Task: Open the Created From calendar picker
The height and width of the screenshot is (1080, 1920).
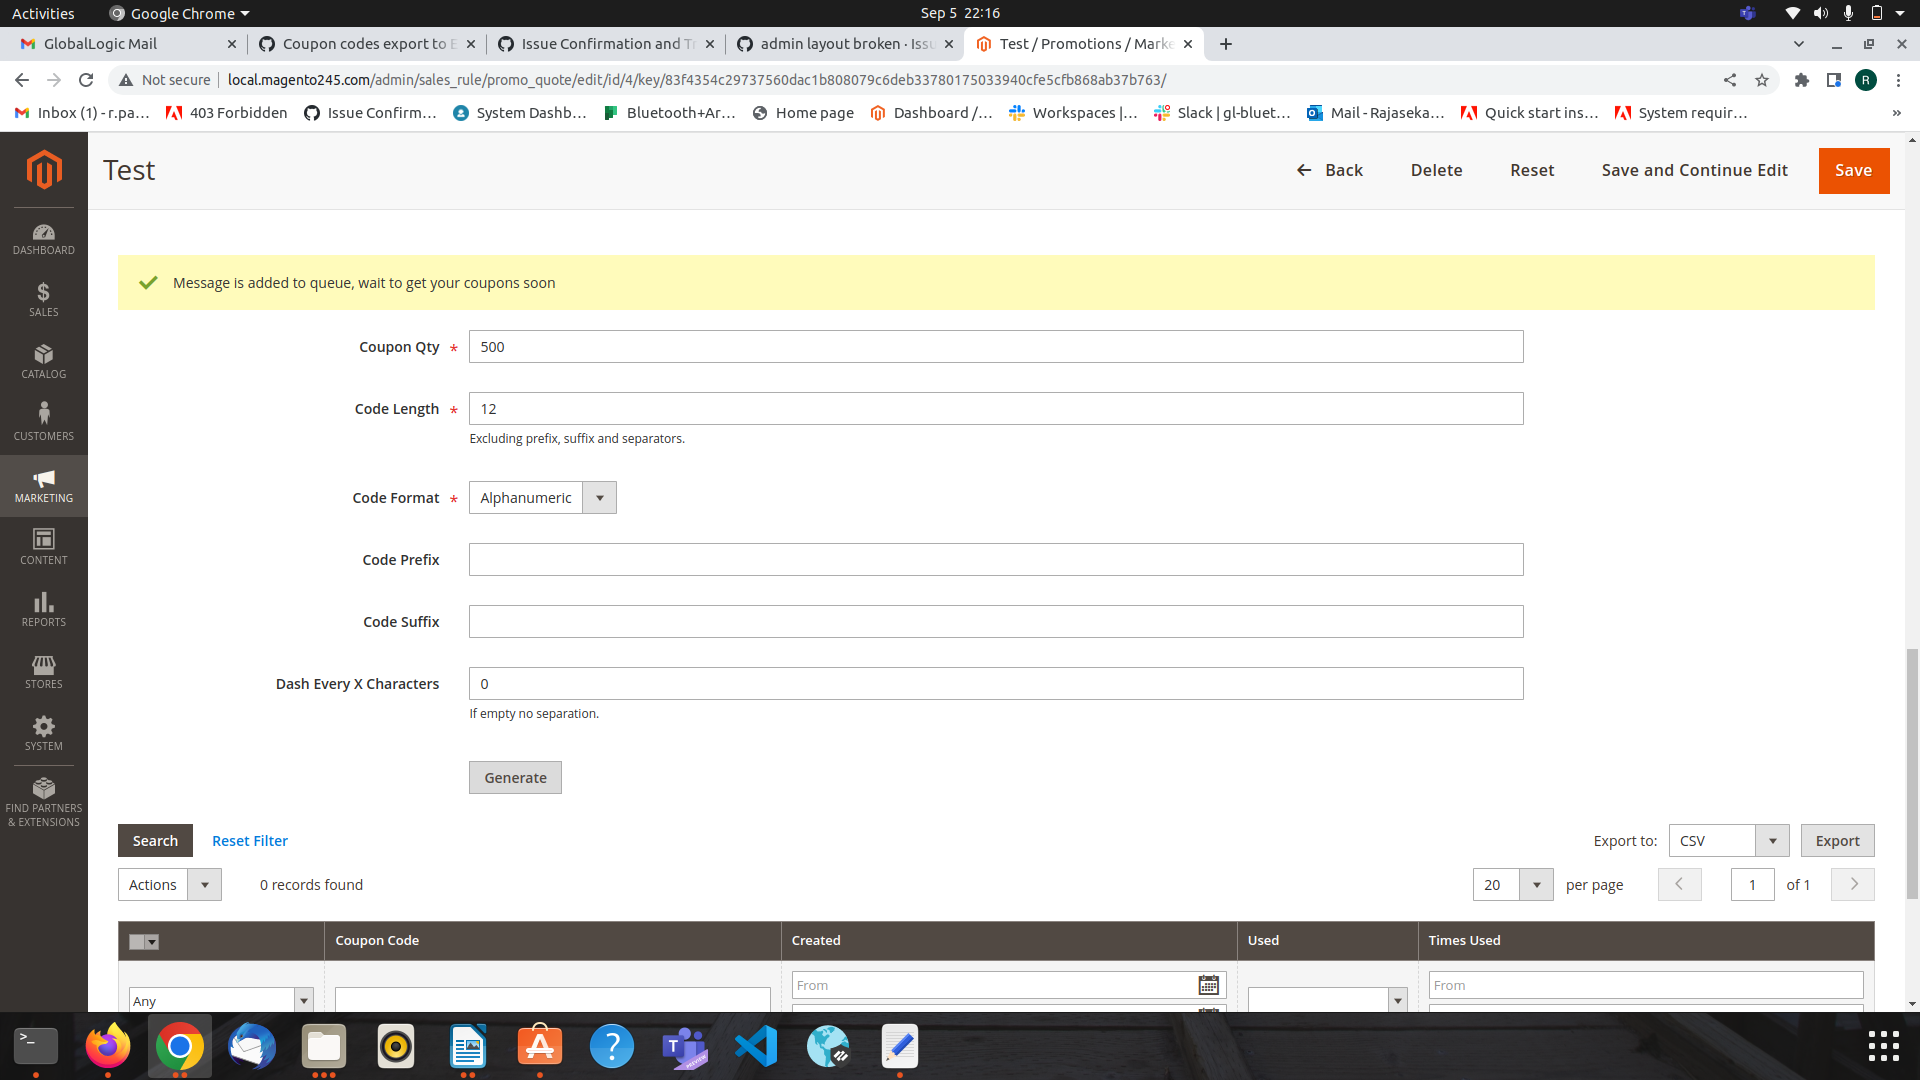Action: pos(1208,985)
